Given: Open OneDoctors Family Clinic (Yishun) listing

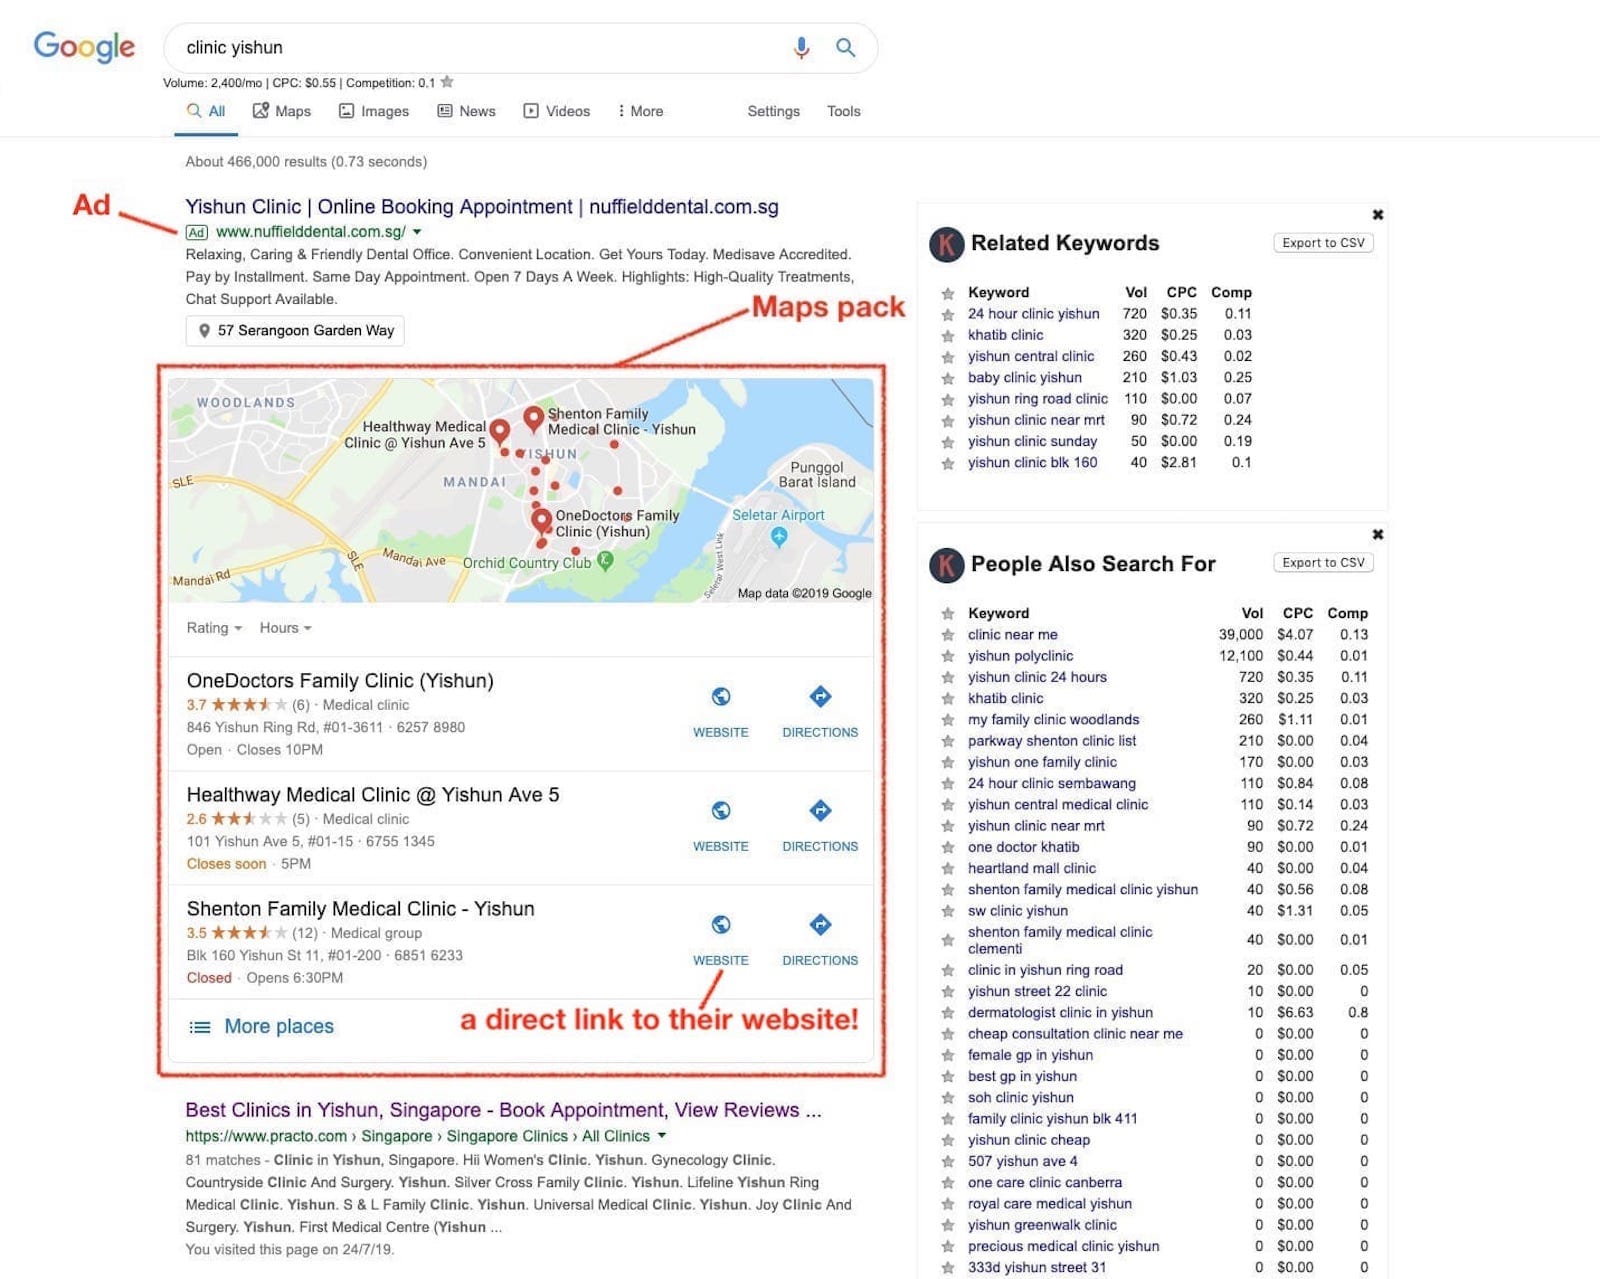Looking at the screenshot, I should tap(340, 681).
